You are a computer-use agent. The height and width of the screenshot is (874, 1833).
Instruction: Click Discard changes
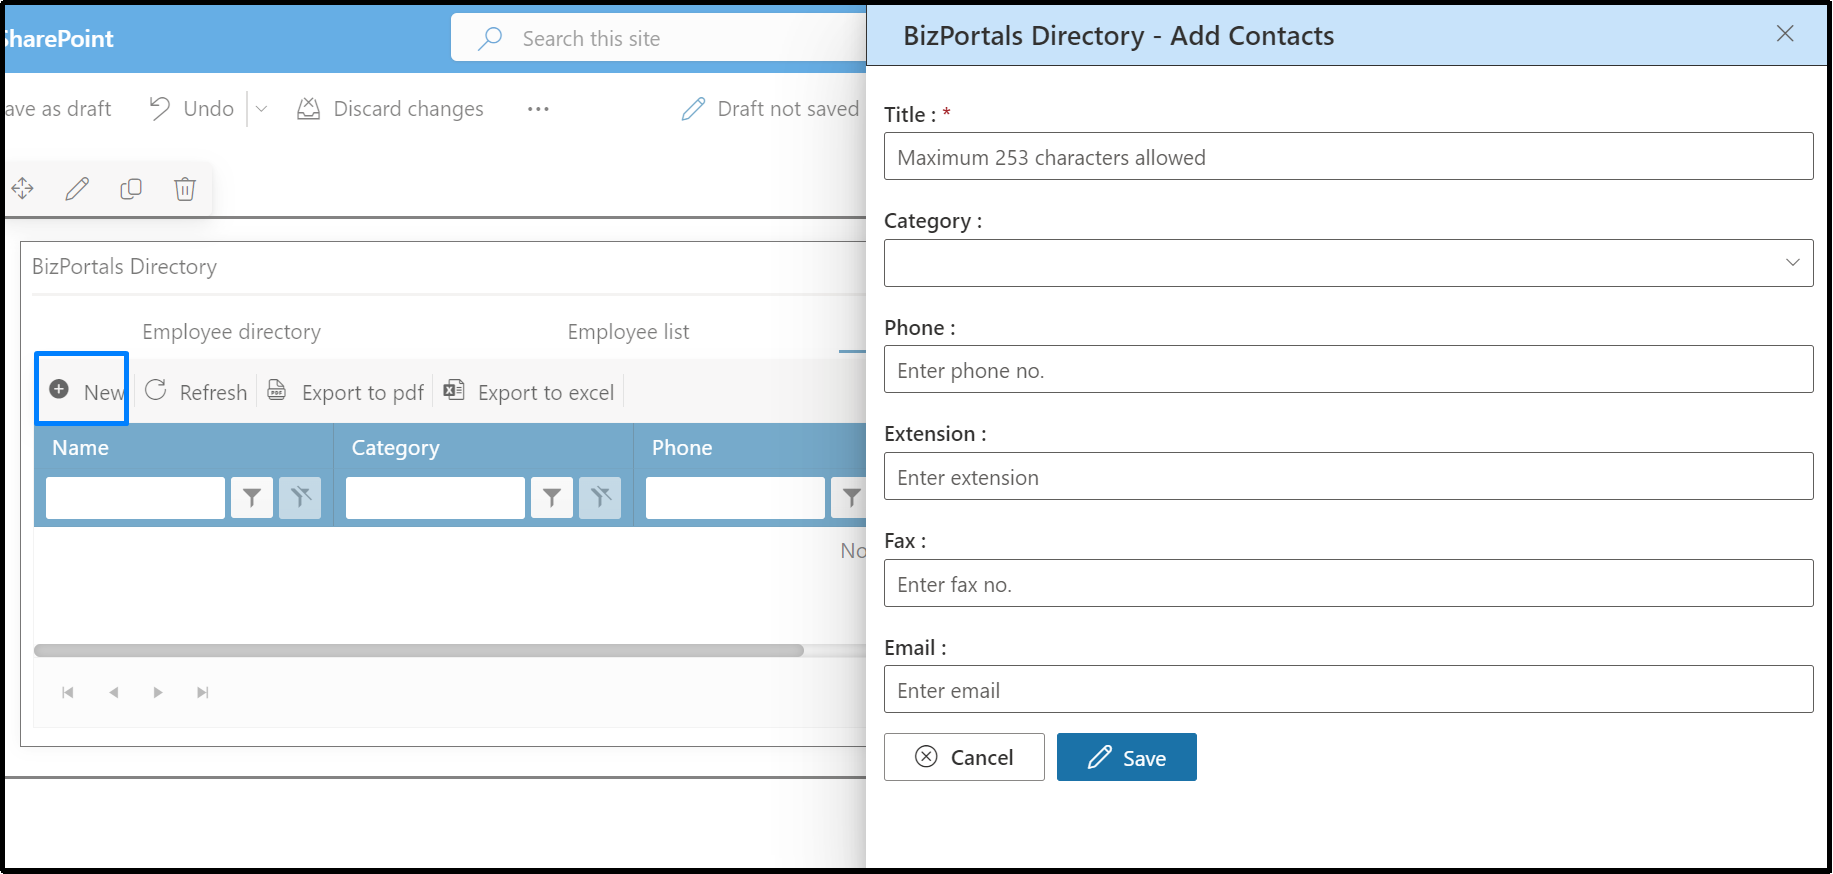[x=390, y=109]
